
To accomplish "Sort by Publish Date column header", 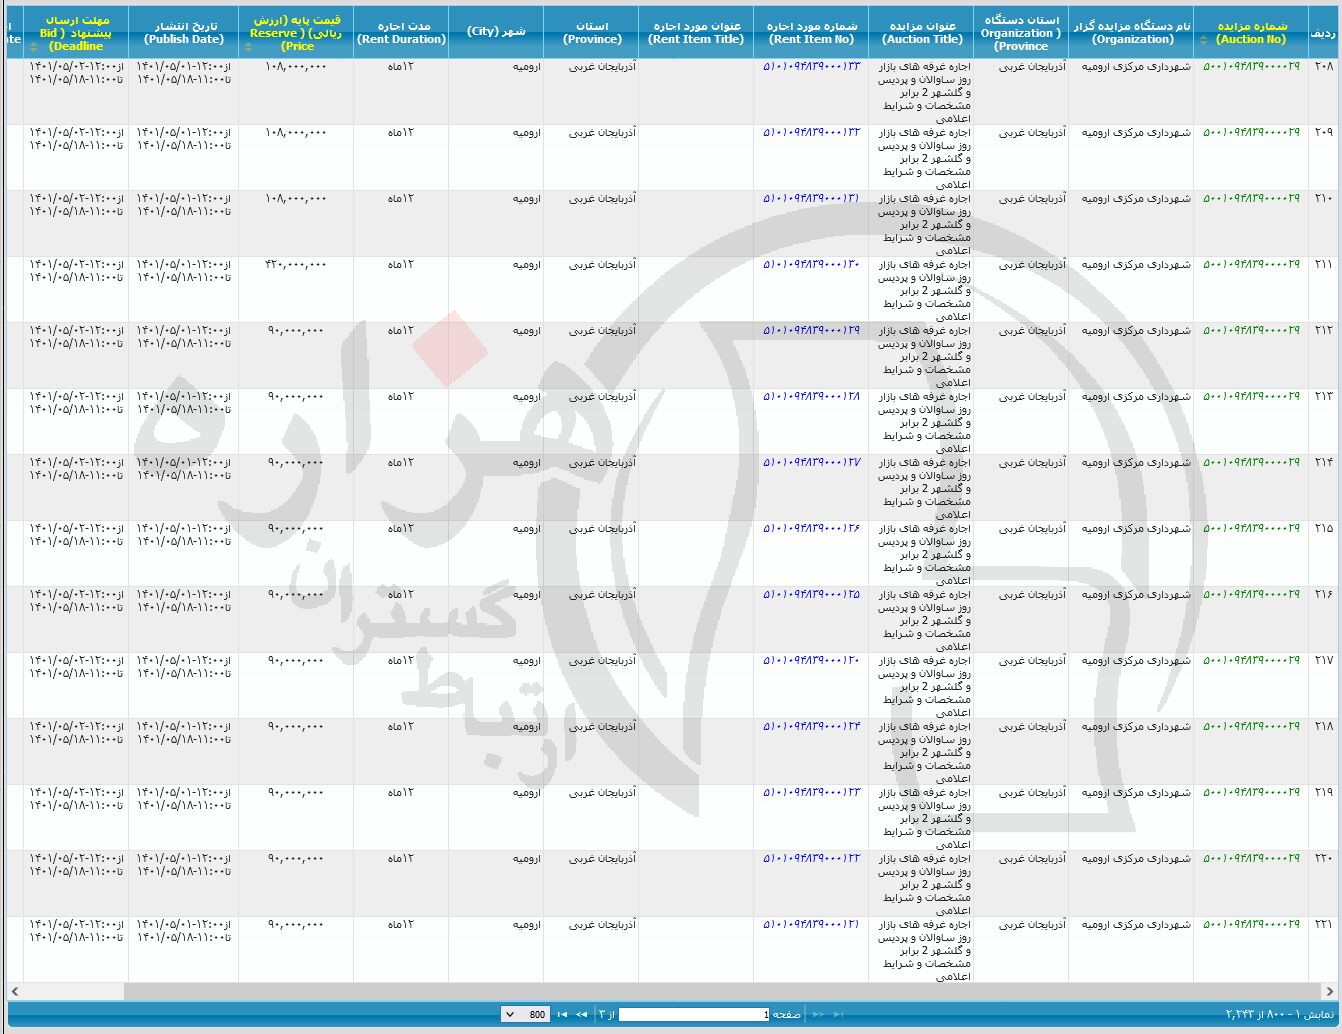I will (184, 33).
